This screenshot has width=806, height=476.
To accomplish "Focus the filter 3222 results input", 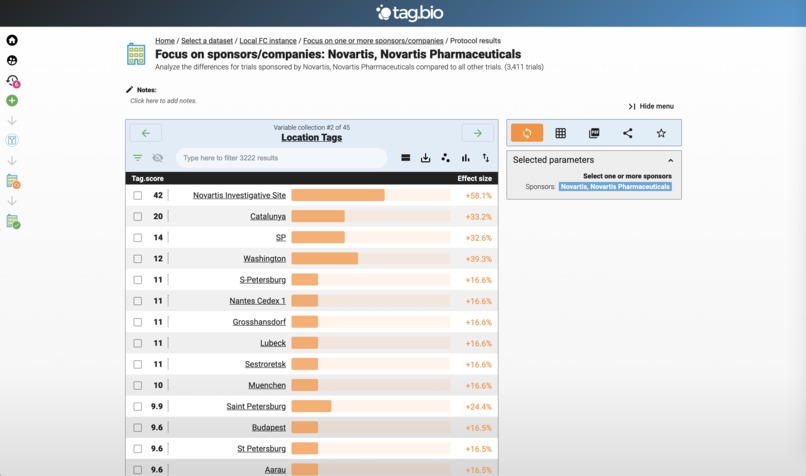I will pos(282,158).
